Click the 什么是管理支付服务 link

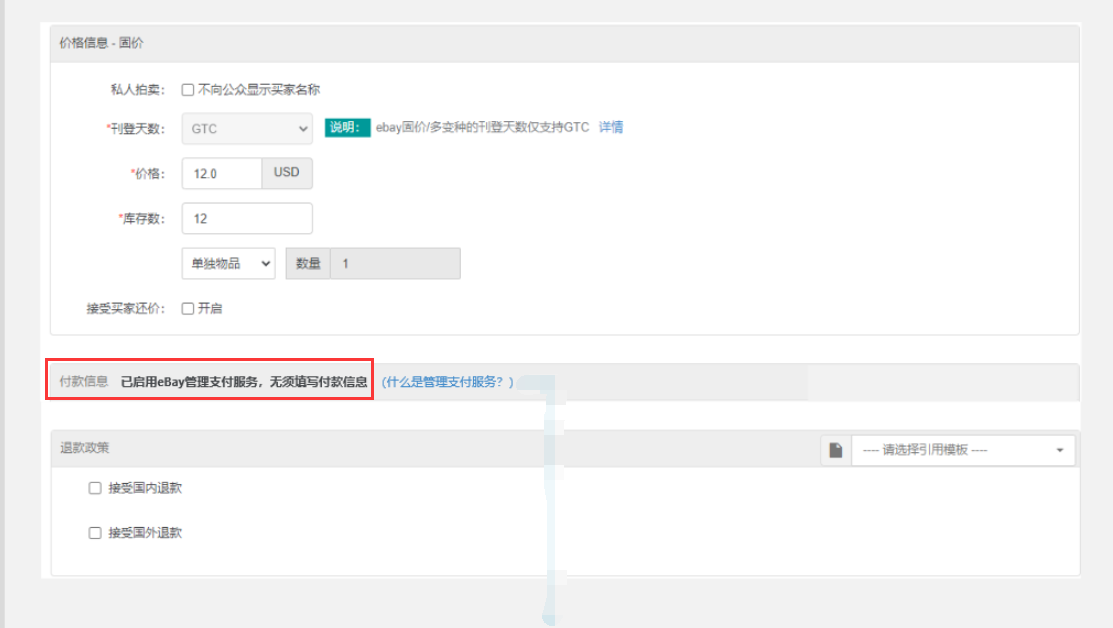pos(448,382)
